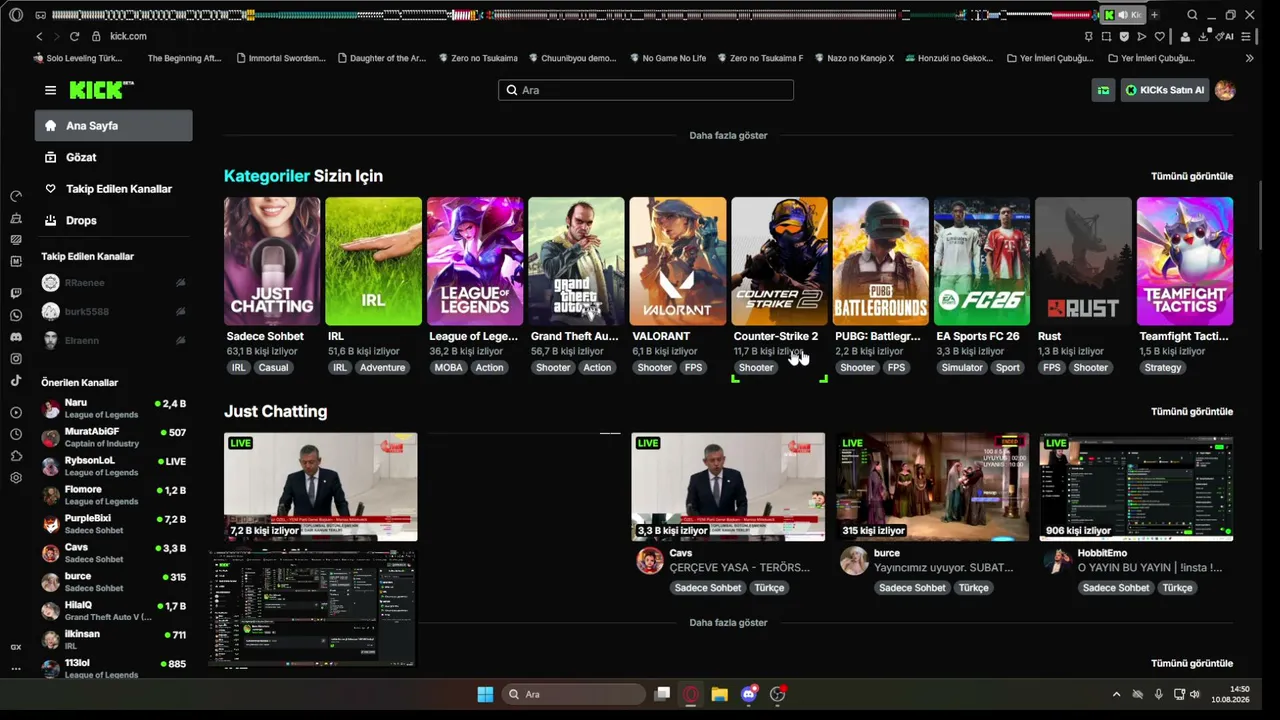Open a new browser tab

[x=1154, y=15]
